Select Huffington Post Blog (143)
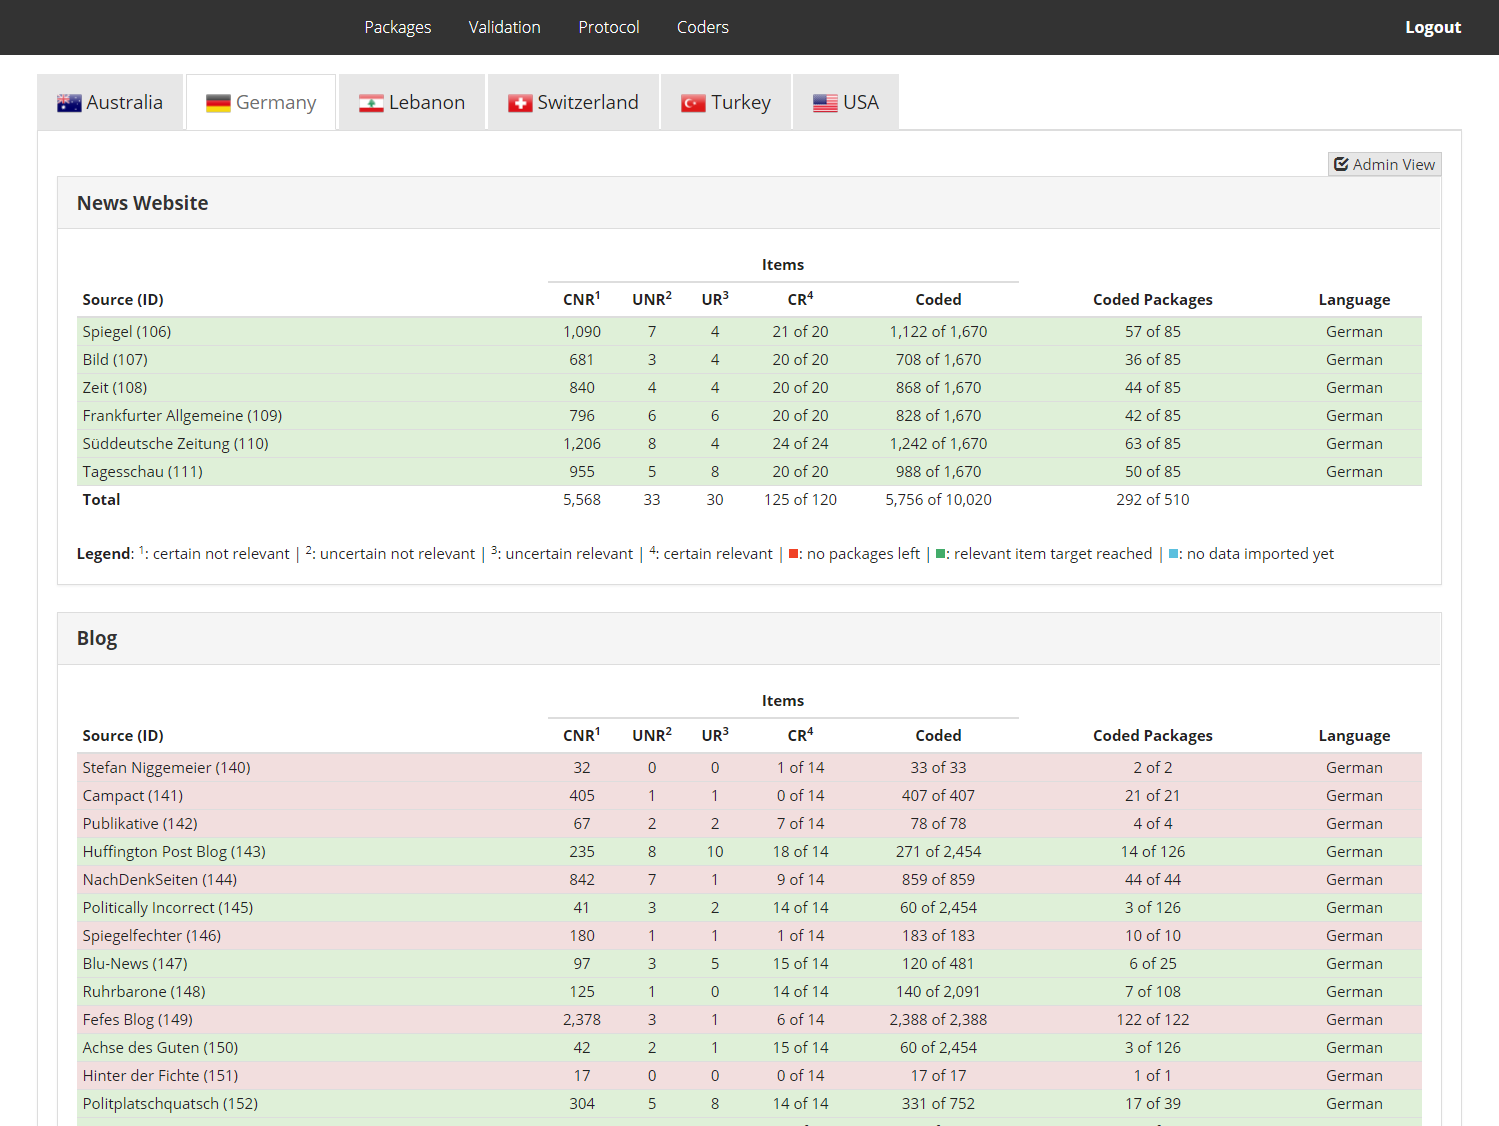The height and width of the screenshot is (1126, 1499). pyautogui.click(x=749, y=851)
